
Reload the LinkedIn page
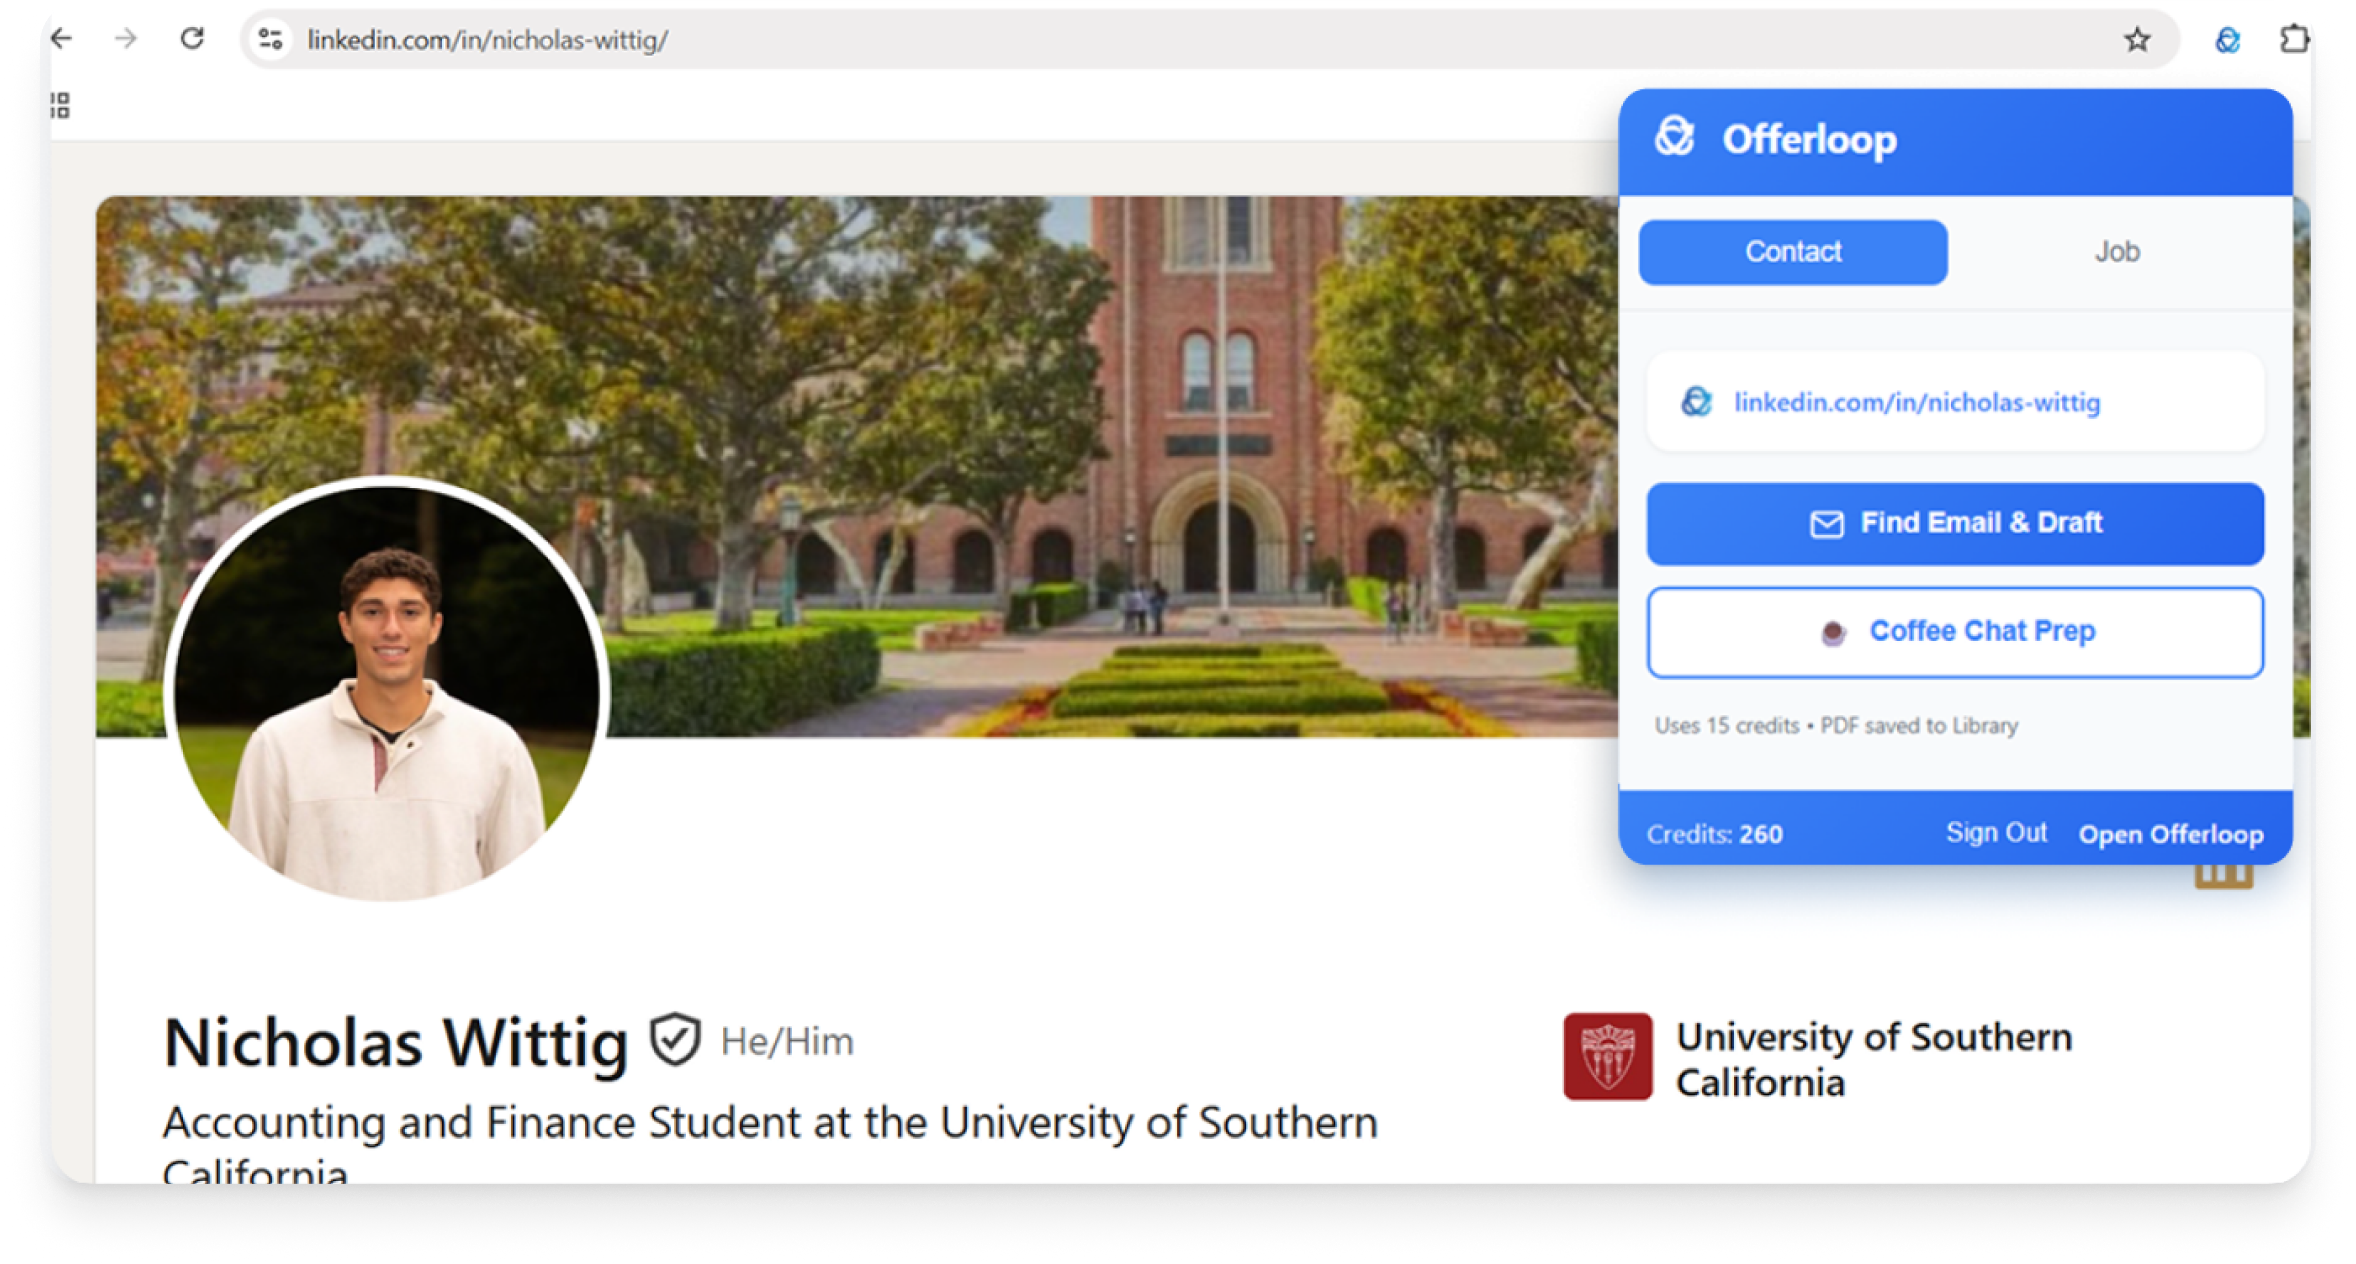click(x=192, y=39)
